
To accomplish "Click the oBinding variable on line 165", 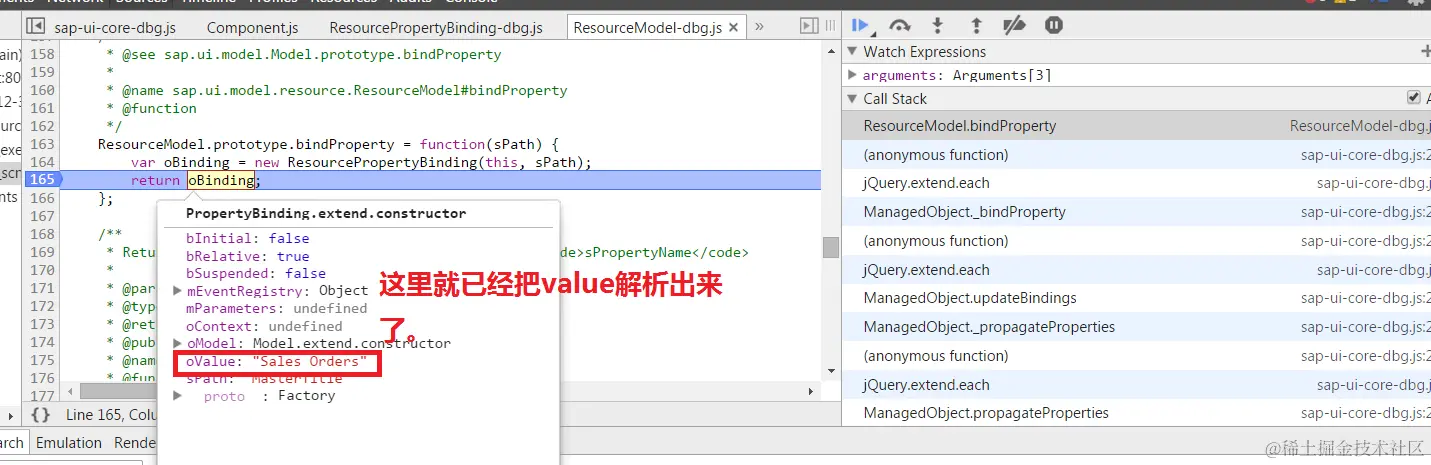I will tap(221, 180).
